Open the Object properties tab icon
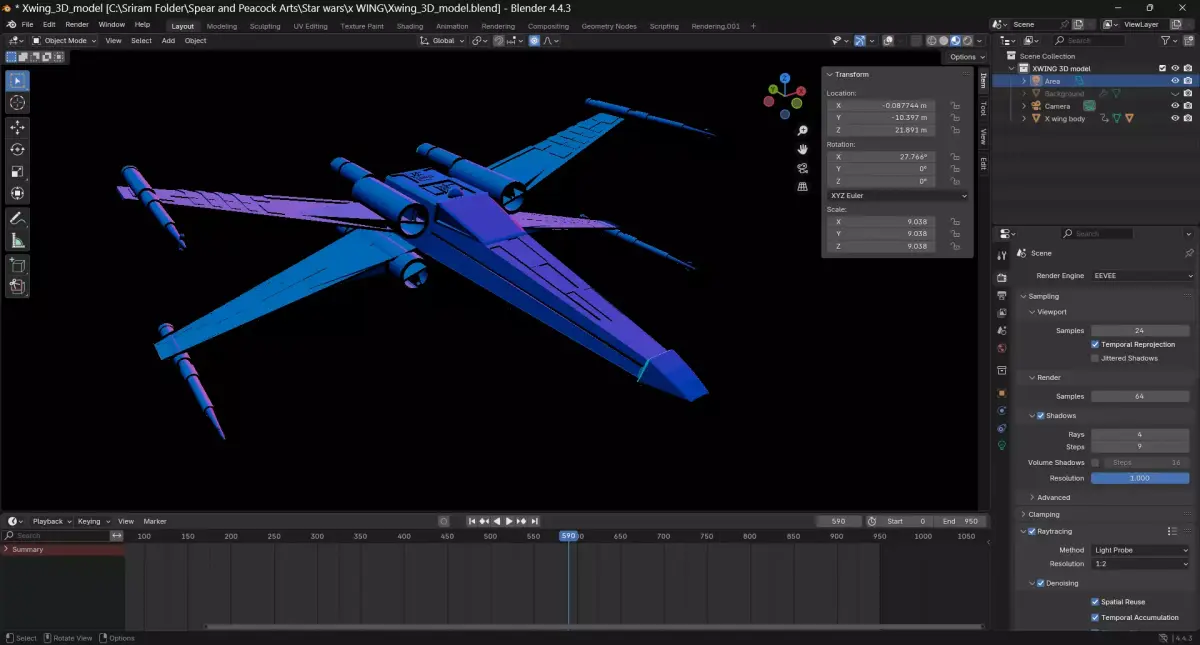Screen dimensions: 1200x645 [1001, 393]
